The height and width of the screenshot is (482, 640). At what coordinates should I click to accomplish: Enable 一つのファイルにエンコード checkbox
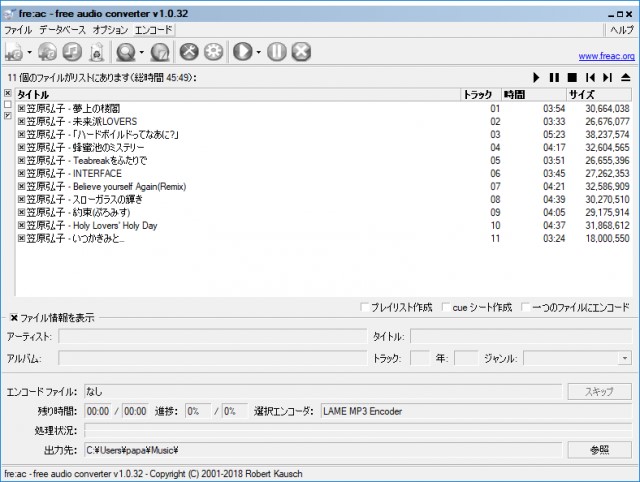(x=526, y=307)
